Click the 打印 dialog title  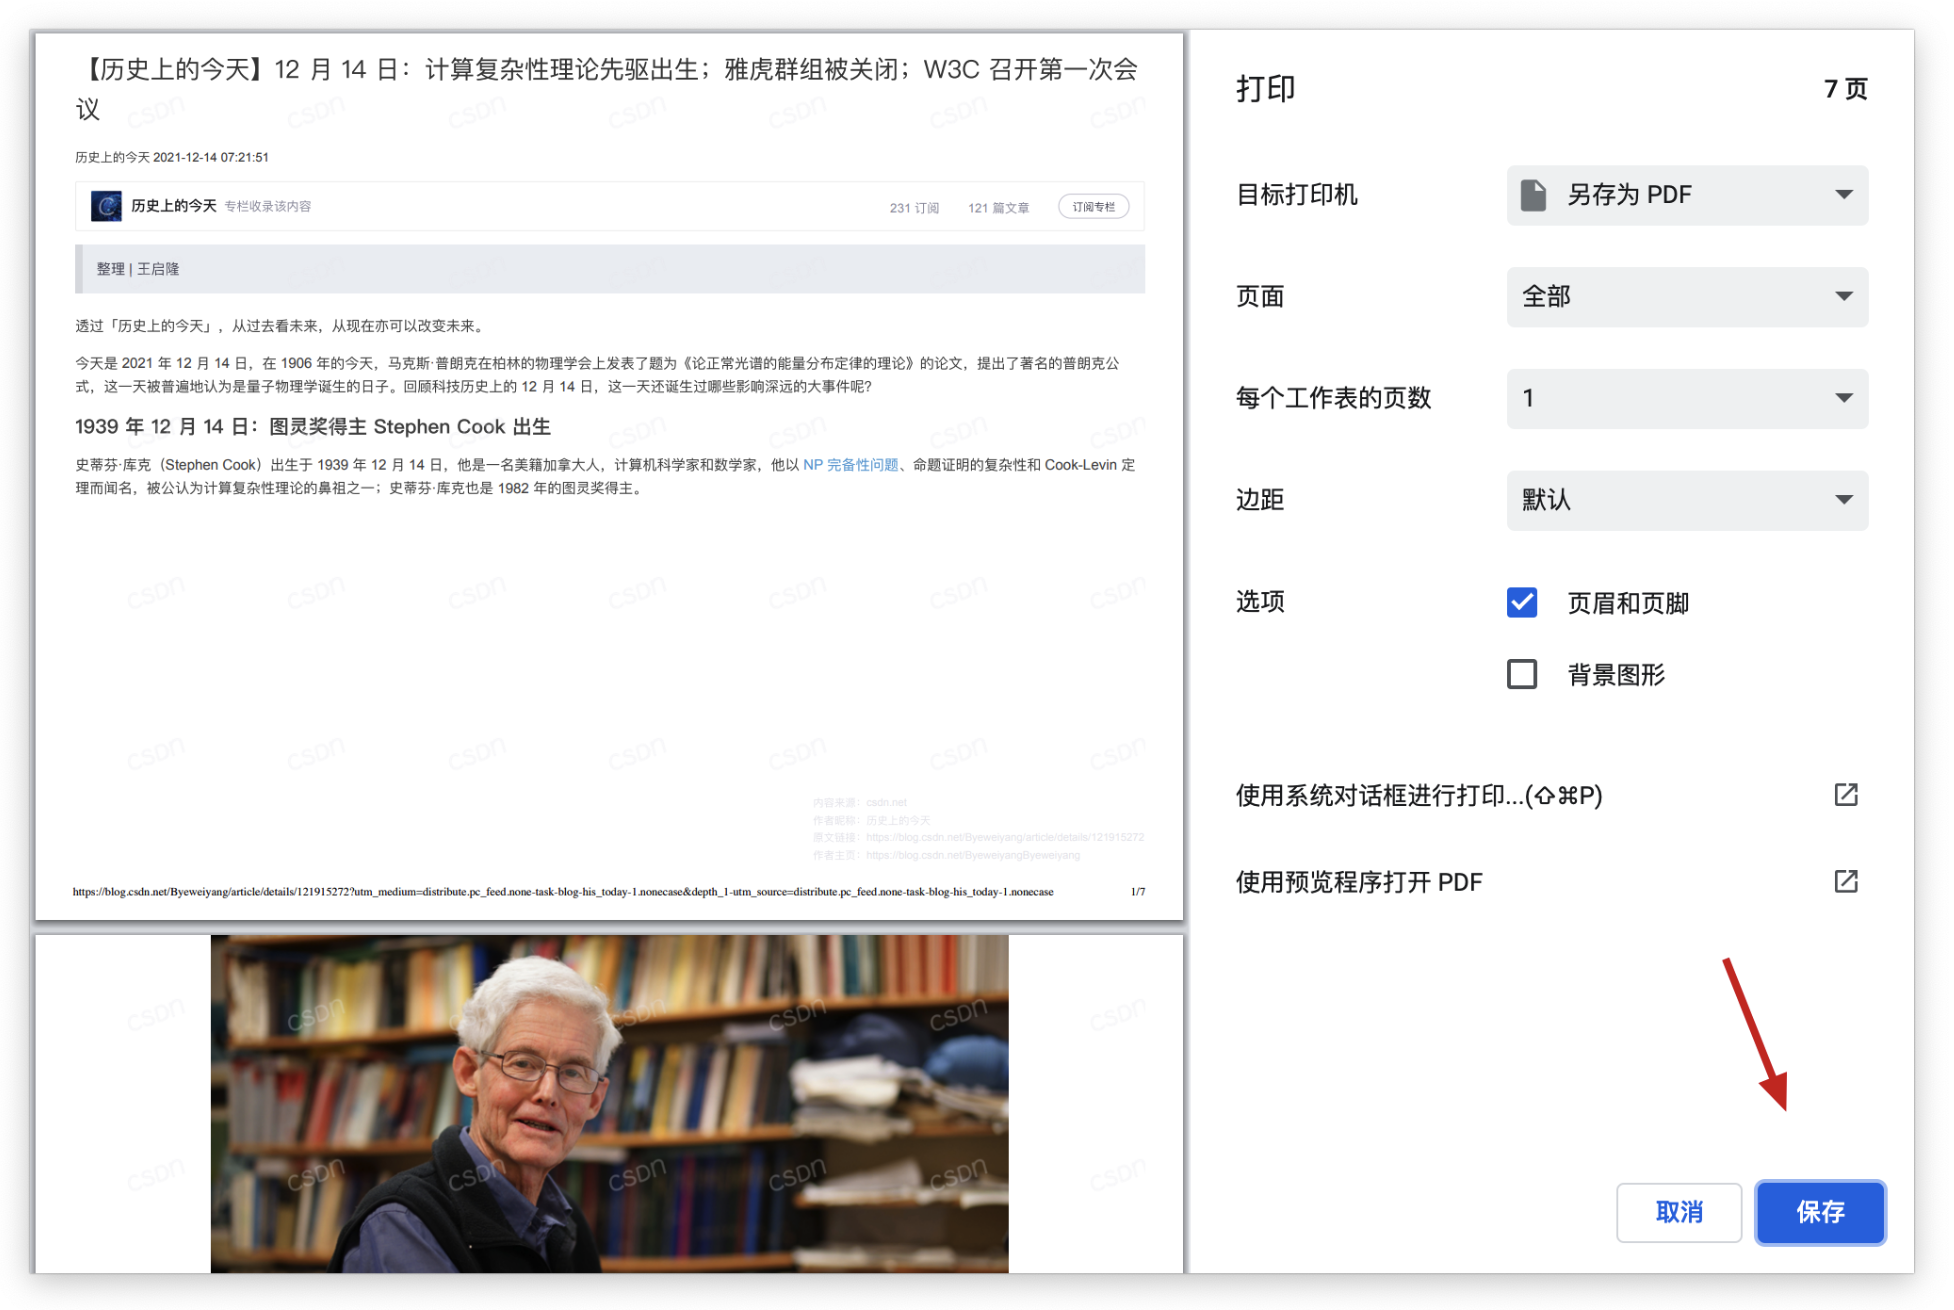point(1265,89)
